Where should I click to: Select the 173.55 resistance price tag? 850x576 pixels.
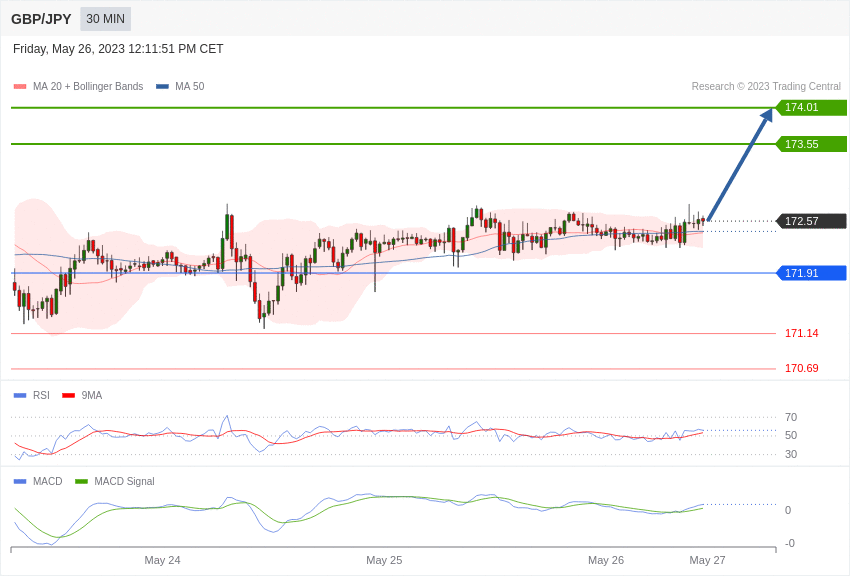click(812, 144)
